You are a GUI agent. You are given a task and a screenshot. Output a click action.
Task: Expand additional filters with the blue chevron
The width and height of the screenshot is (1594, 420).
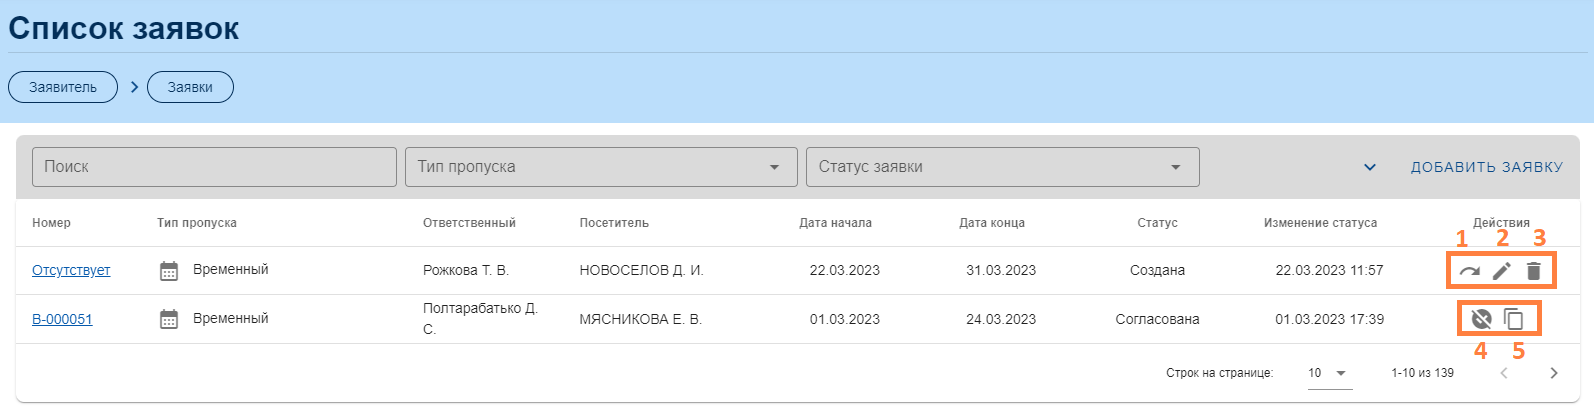pos(1370,167)
